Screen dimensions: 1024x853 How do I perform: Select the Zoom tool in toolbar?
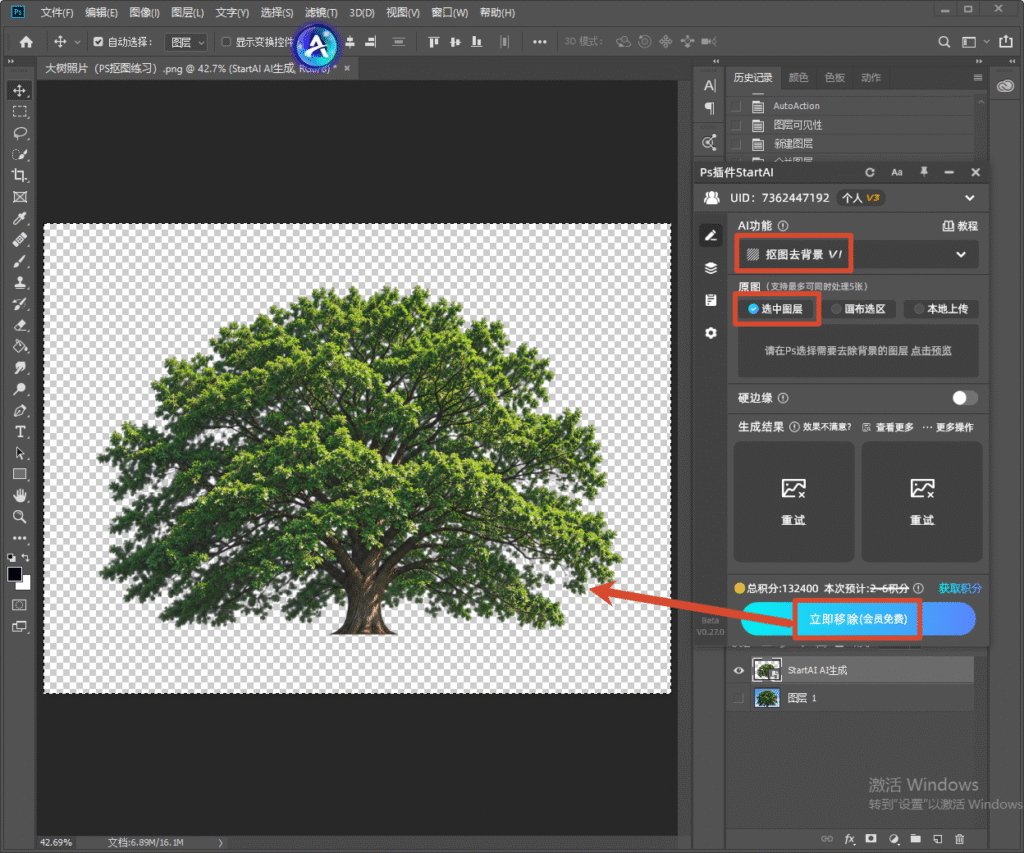click(20, 517)
